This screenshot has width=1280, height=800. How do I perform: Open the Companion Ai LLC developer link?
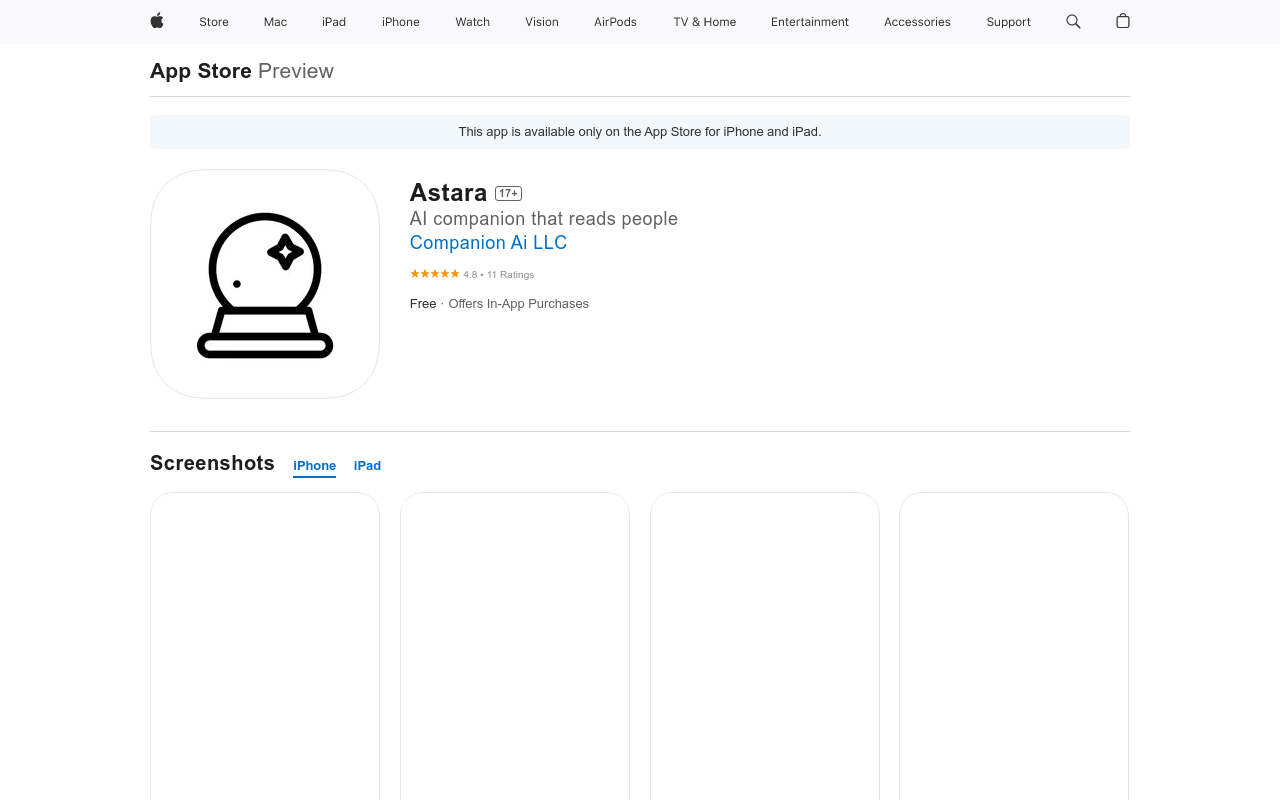488,243
